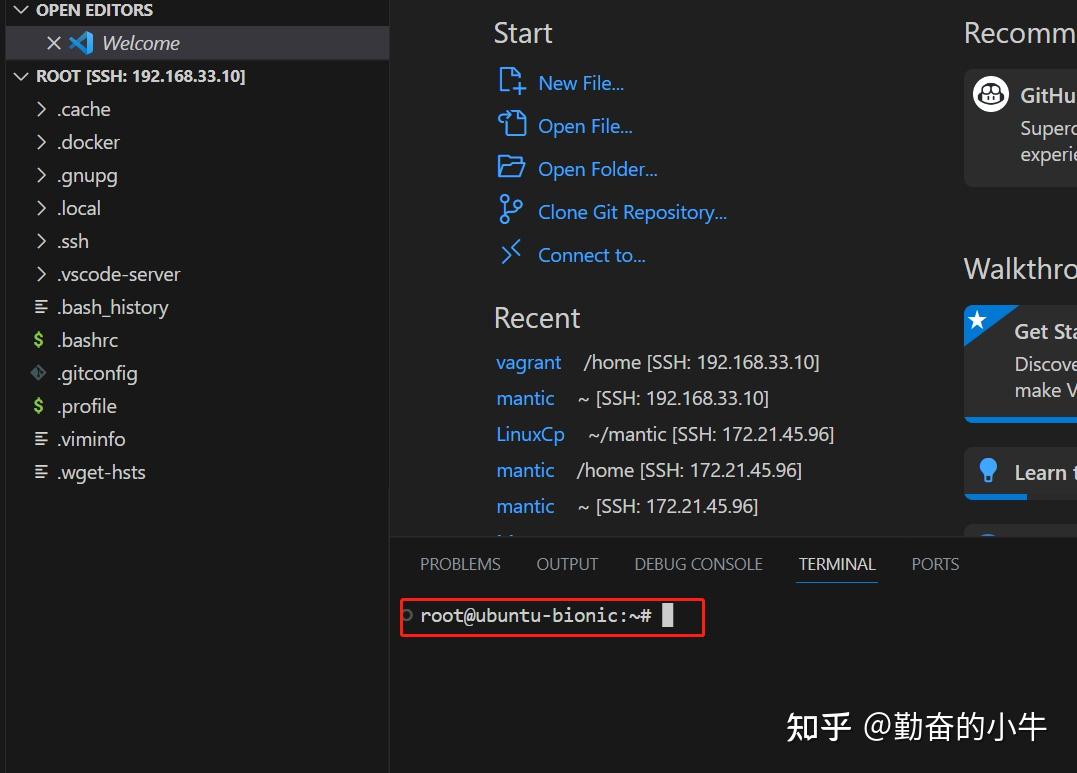Click the Open File icon
Image resolution: width=1077 pixels, height=773 pixels.
coord(512,124)
